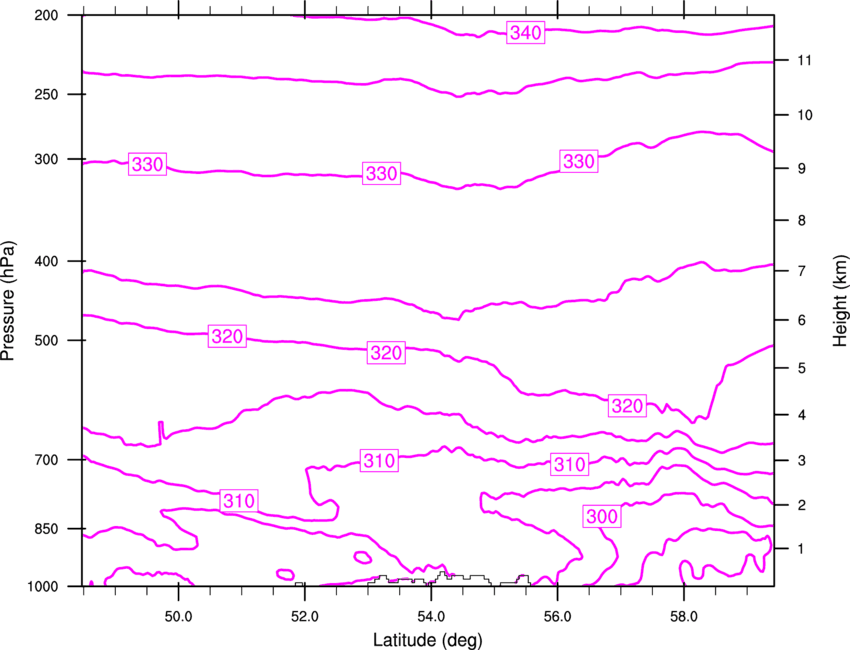Click the 6 km height tick label
850x650 pixels.
click(x=802, y=320)
